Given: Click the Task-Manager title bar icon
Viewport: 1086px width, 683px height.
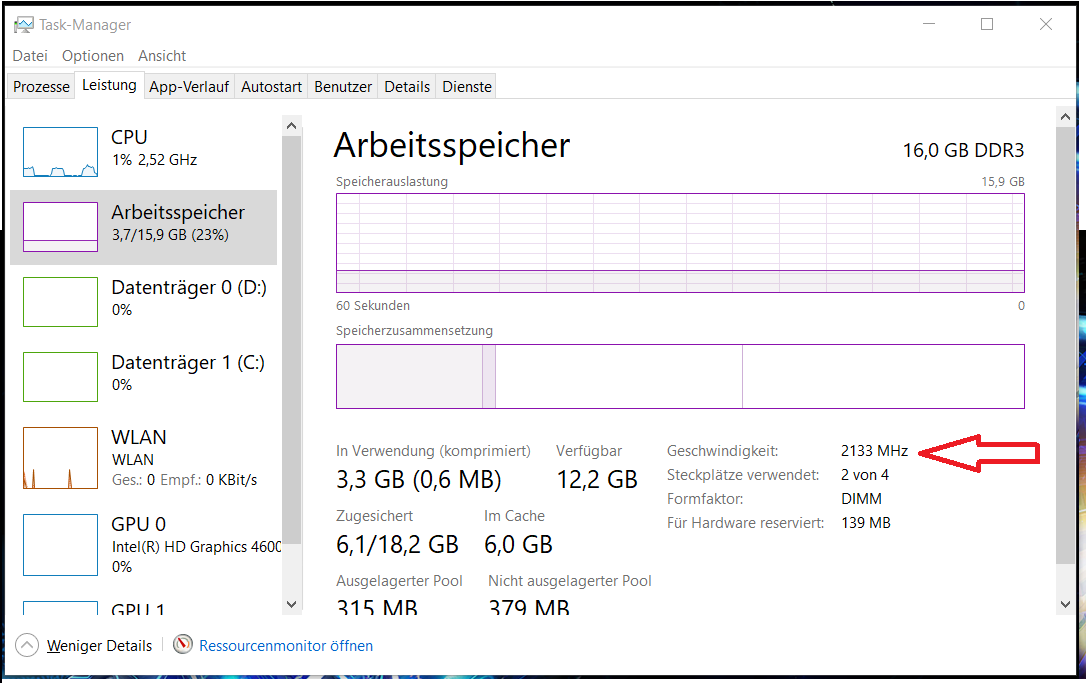Looking at the screenshot, I should pos(23,24).
